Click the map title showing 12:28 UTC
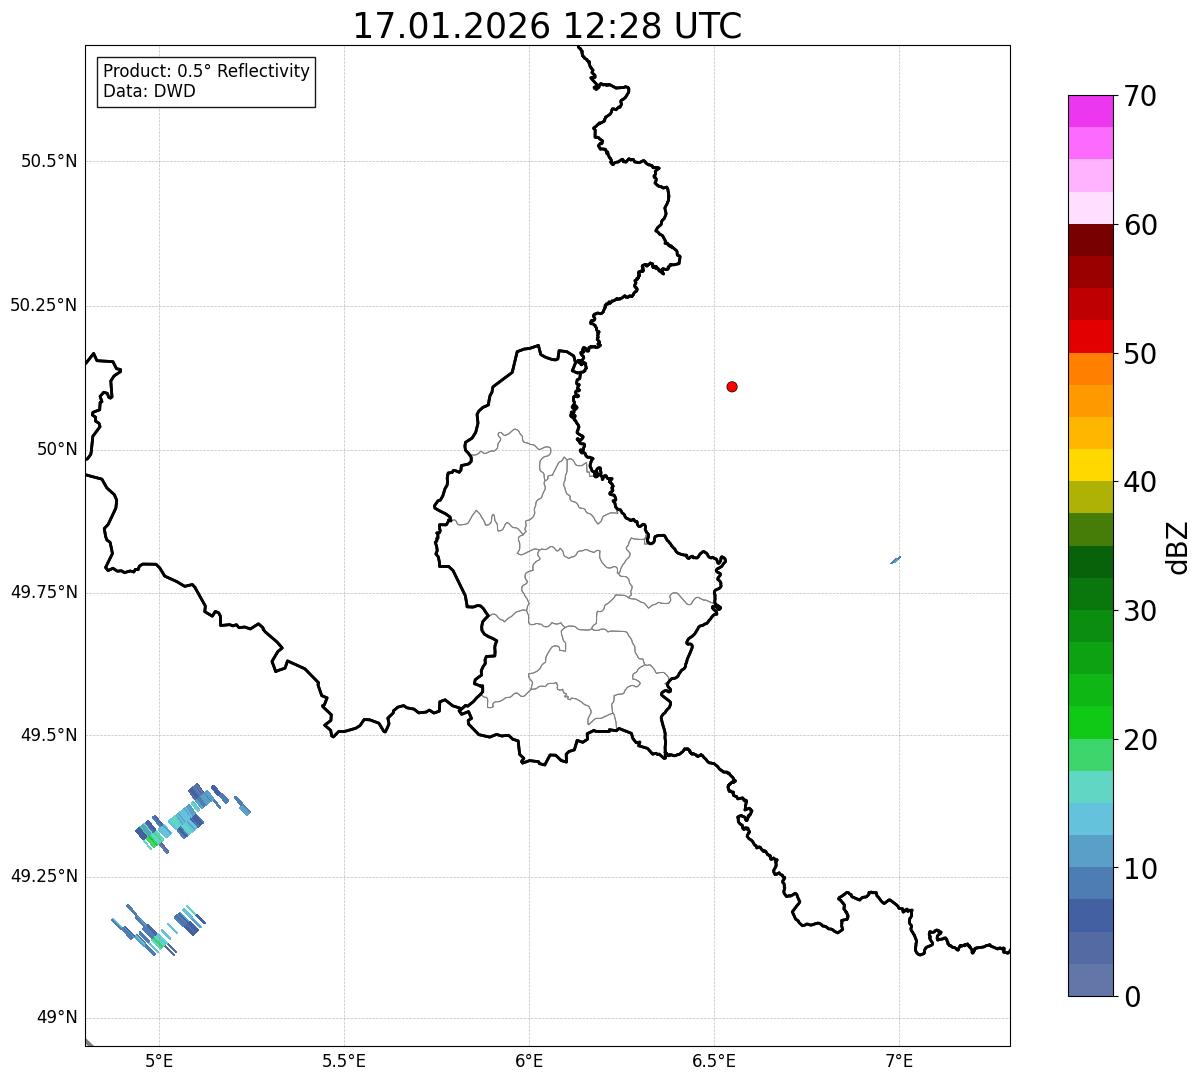Viewport: 1202px width, 1081px height. [547, 26]
